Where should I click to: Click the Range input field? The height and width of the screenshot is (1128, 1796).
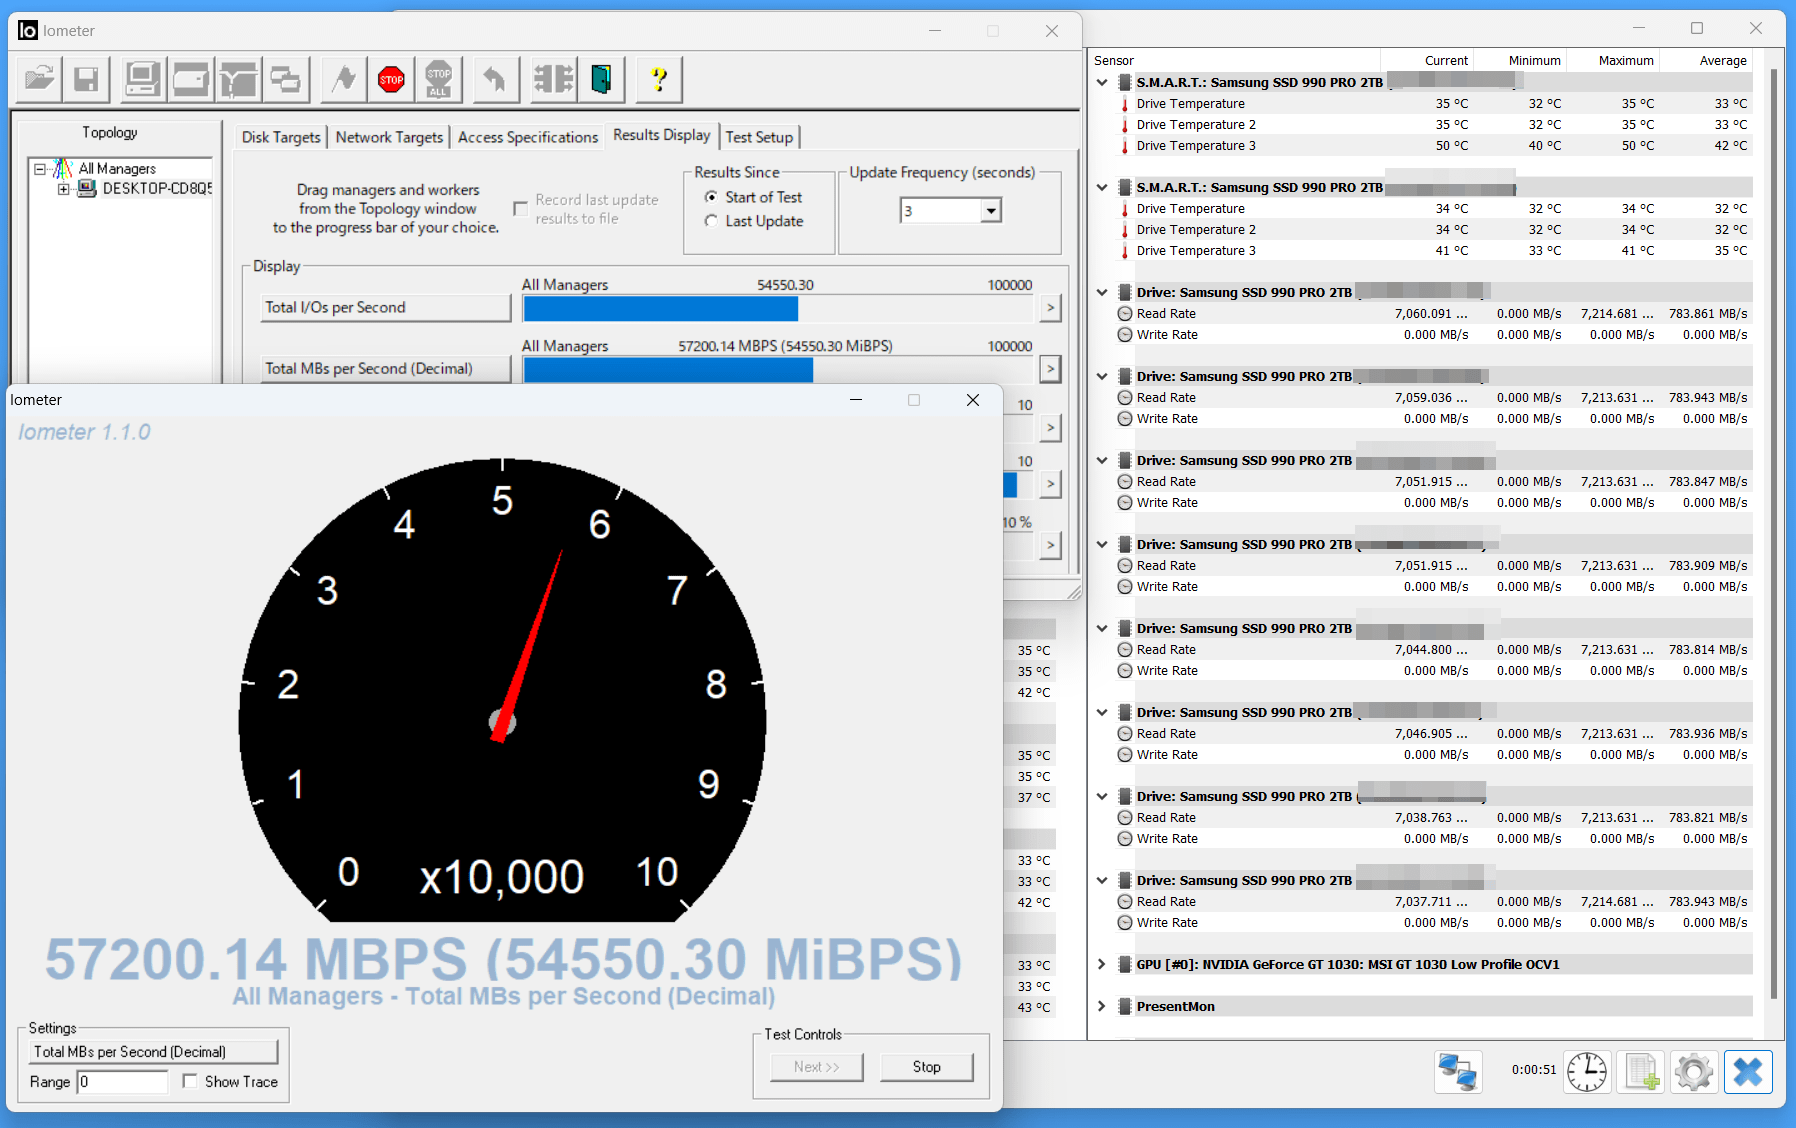122,1082
